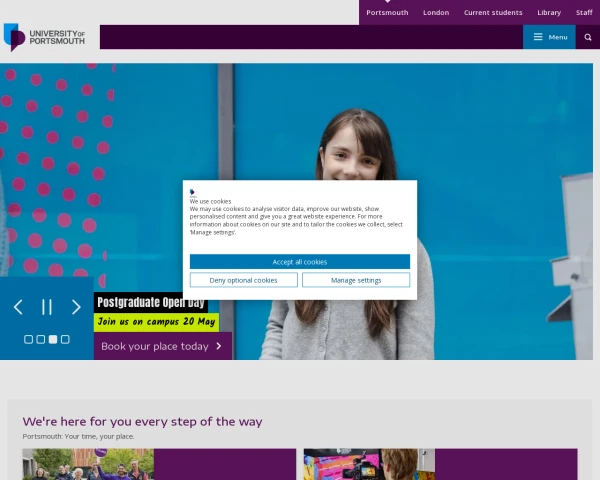Select the second carousel slide indicator

coord(41,340)
